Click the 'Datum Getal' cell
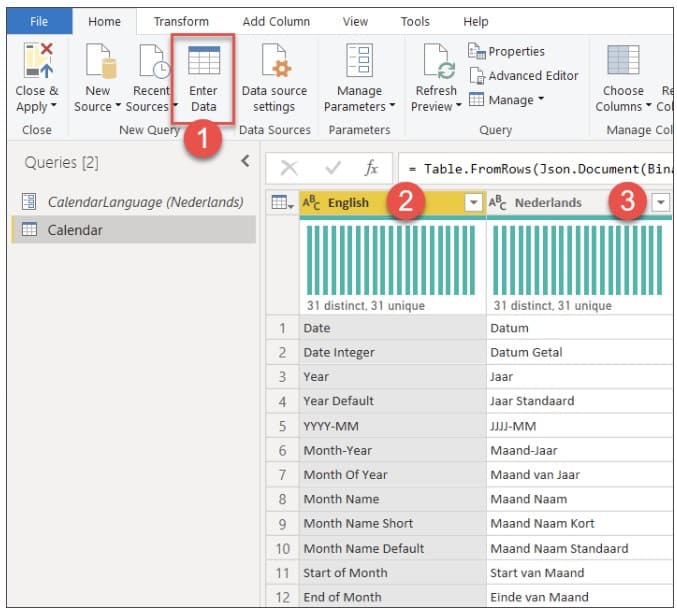 [x=579, y=352]
